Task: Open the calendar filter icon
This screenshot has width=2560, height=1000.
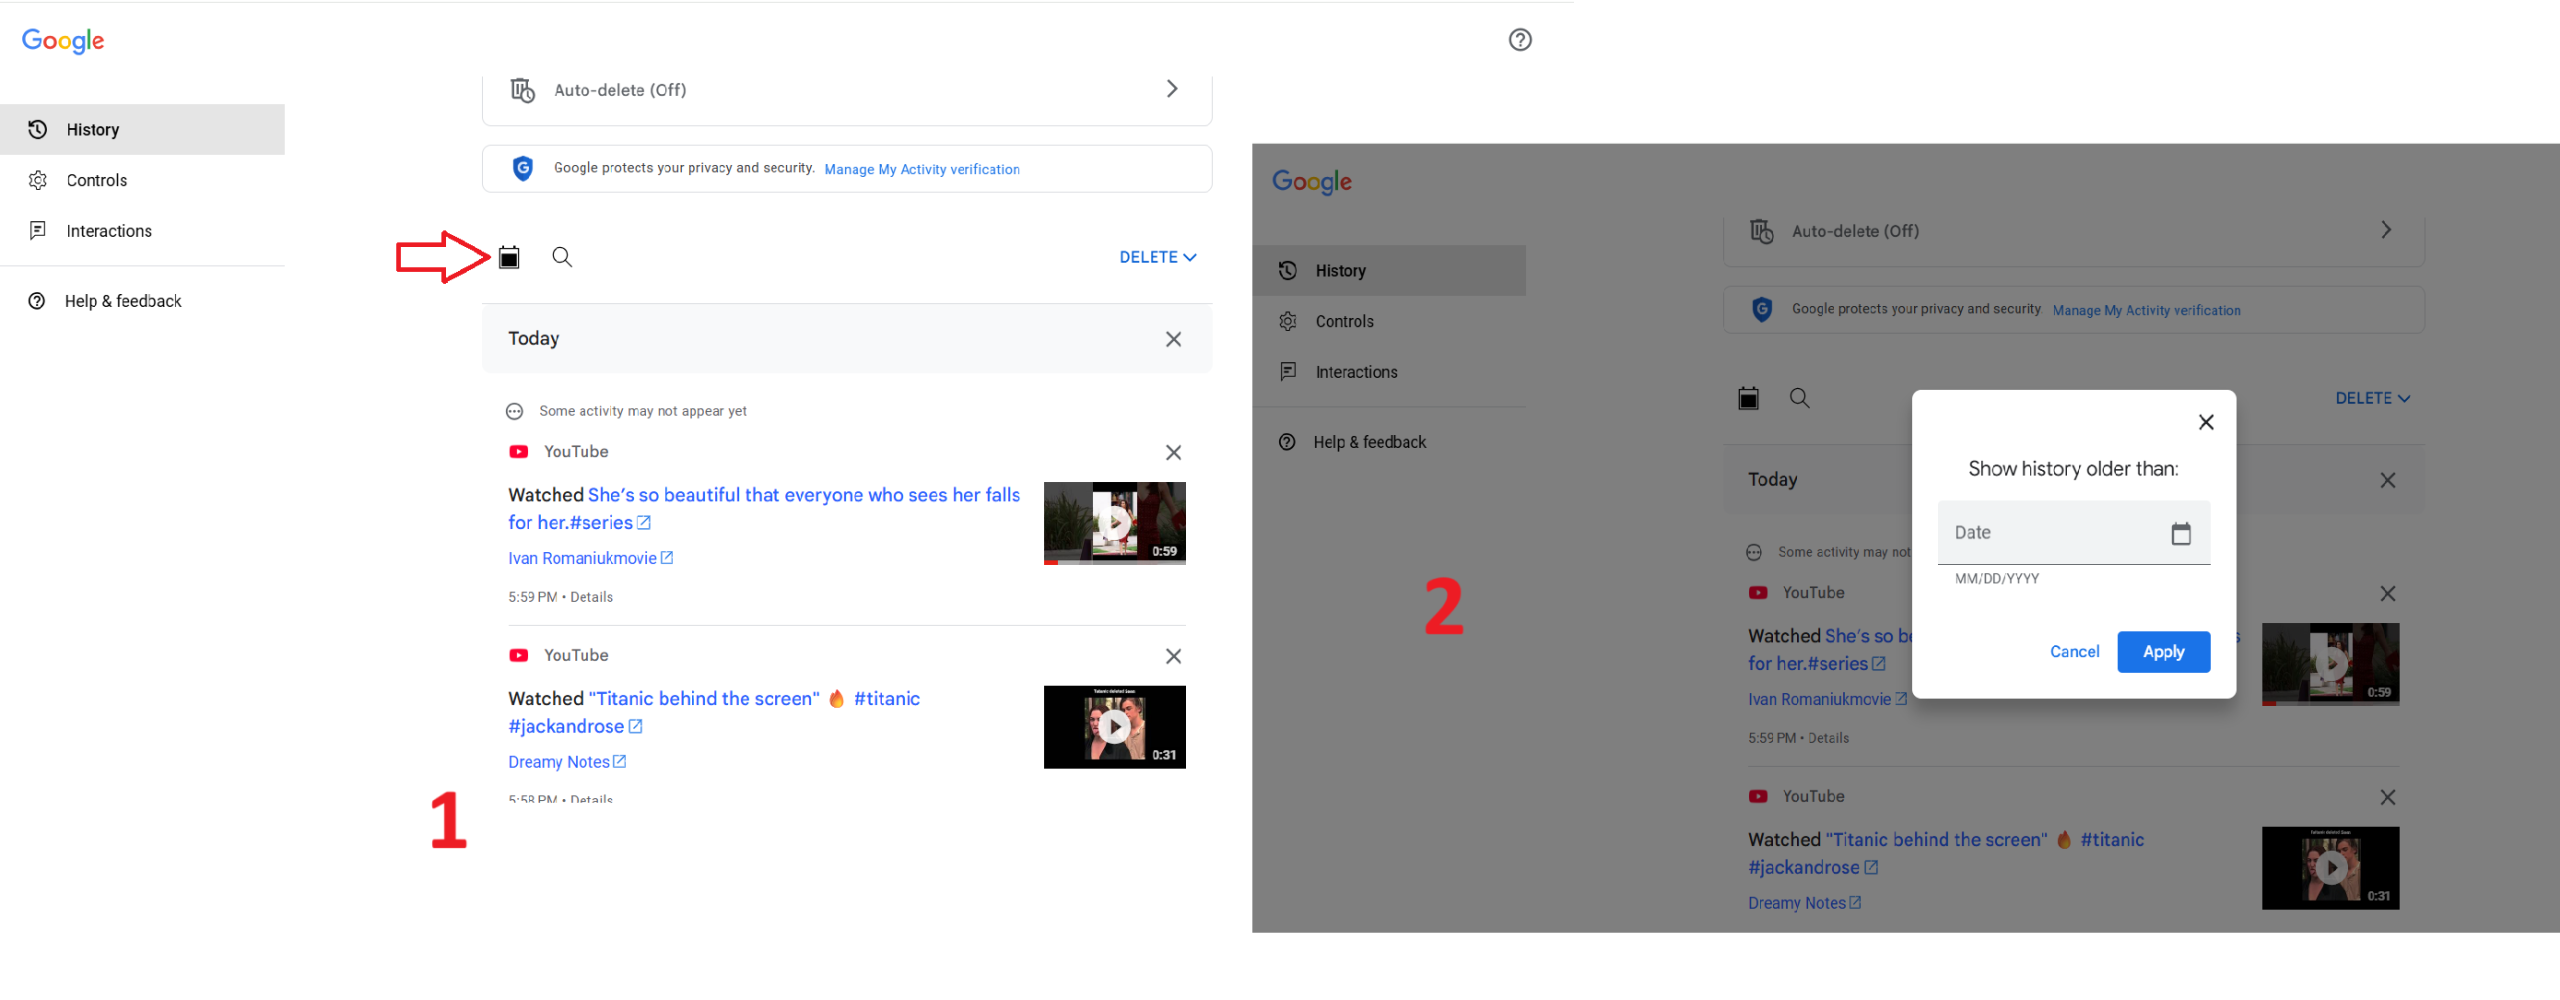Action: (x=510, y=257)
